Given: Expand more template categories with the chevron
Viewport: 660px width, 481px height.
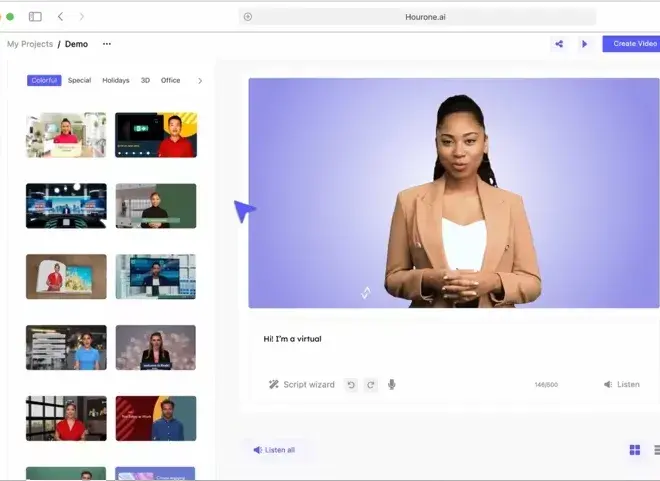Looking at the screenshot, I should coord(200,81).
